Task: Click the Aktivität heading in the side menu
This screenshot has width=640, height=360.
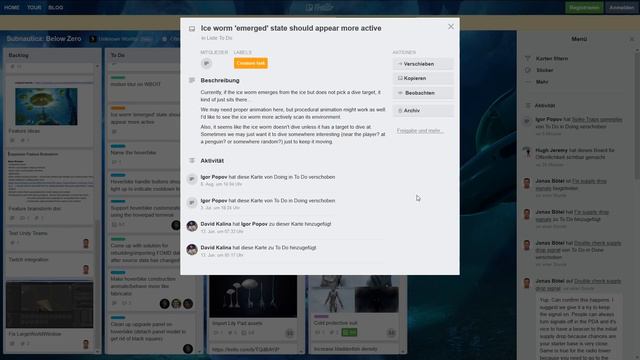Action: (x=544, y=106)
